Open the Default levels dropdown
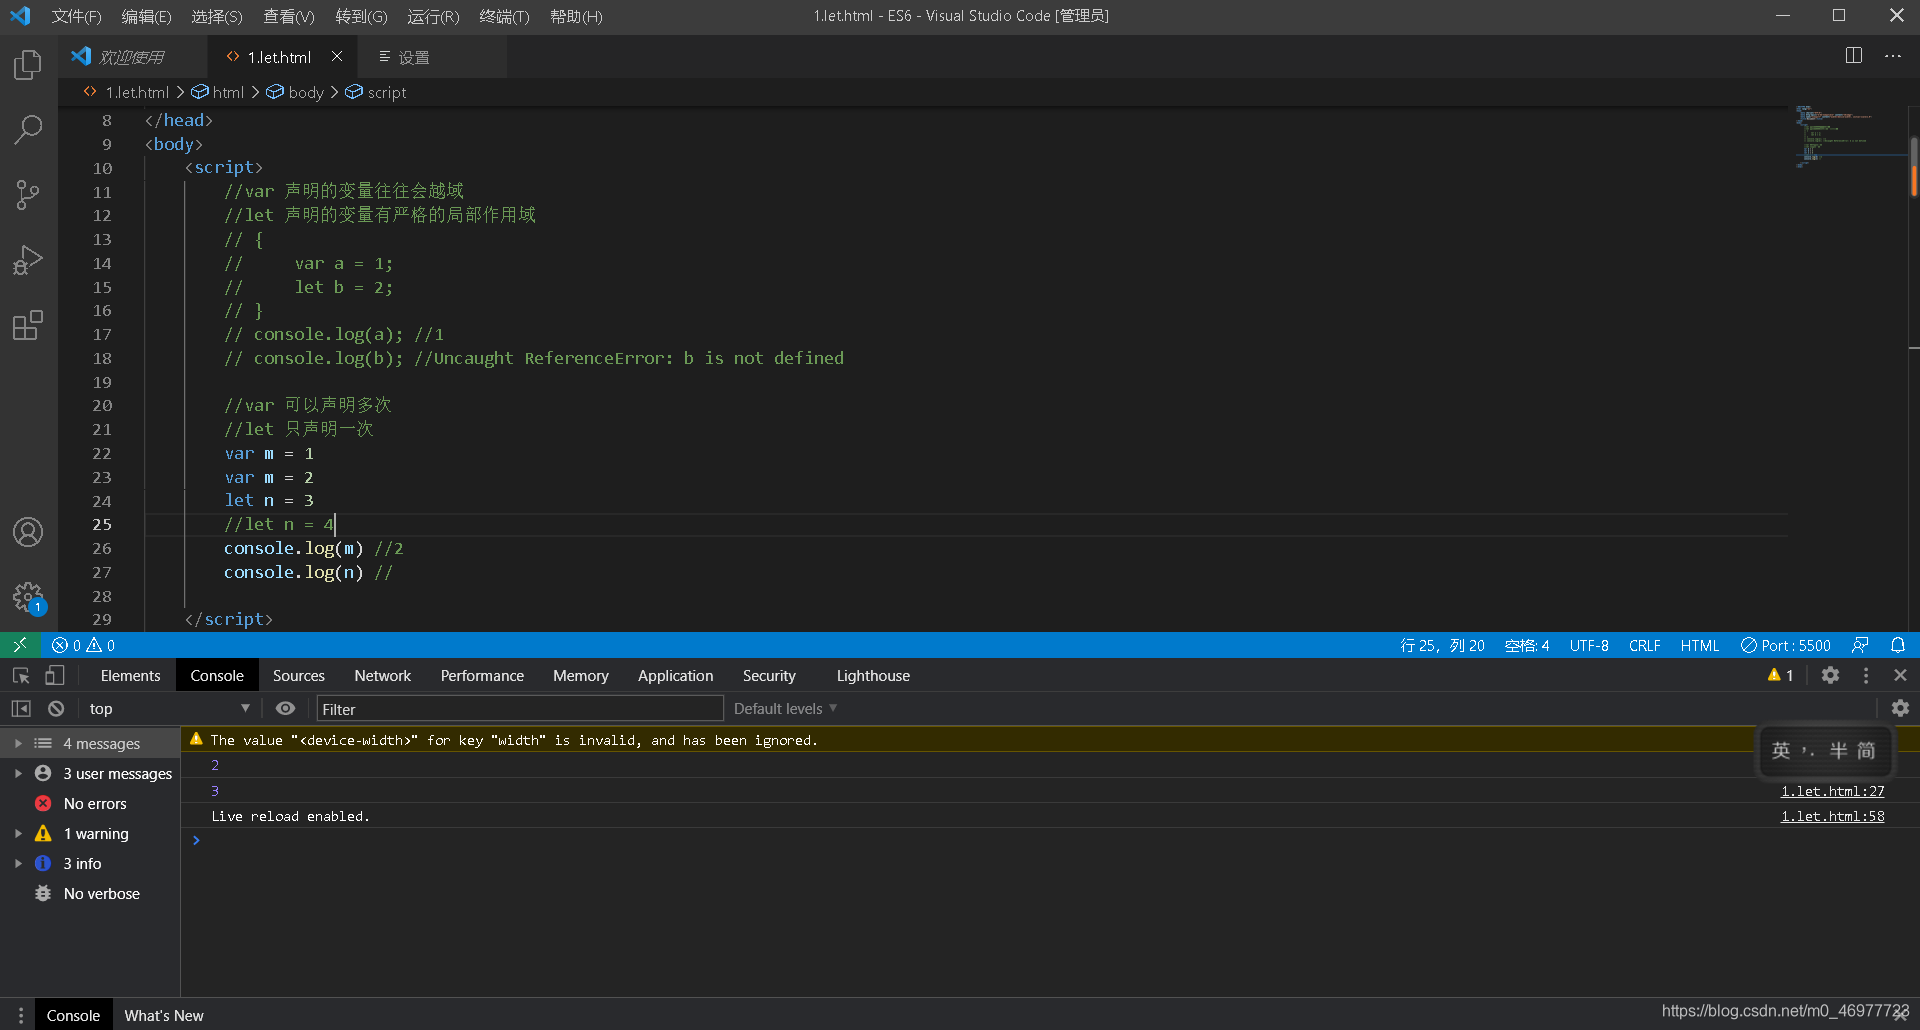This screenshot has height=1030, width=1920. point(785,708)
